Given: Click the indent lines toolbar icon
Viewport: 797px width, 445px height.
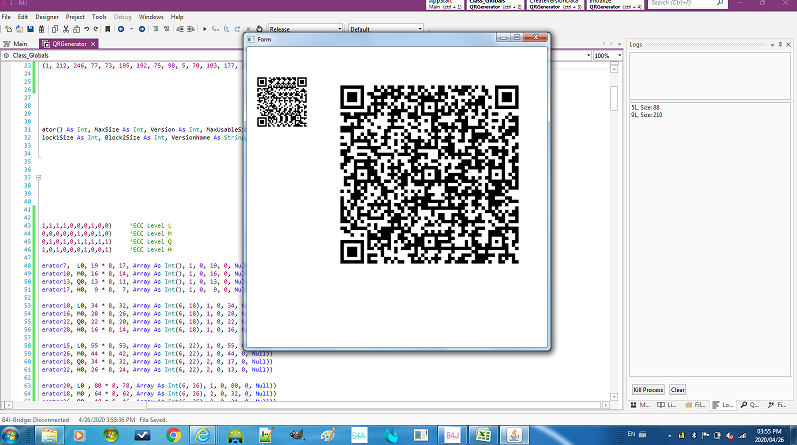Looking at the screenshot, I should point(191,29).
